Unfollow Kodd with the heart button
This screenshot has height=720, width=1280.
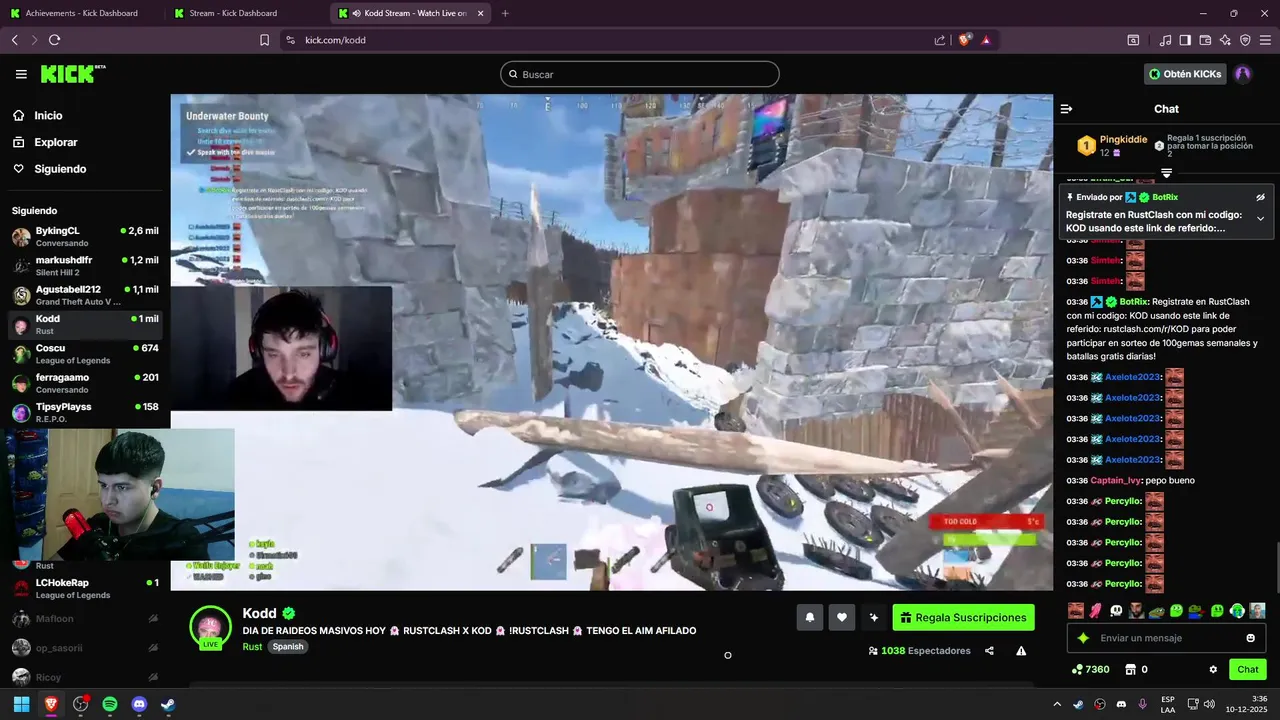pos(842,618)
